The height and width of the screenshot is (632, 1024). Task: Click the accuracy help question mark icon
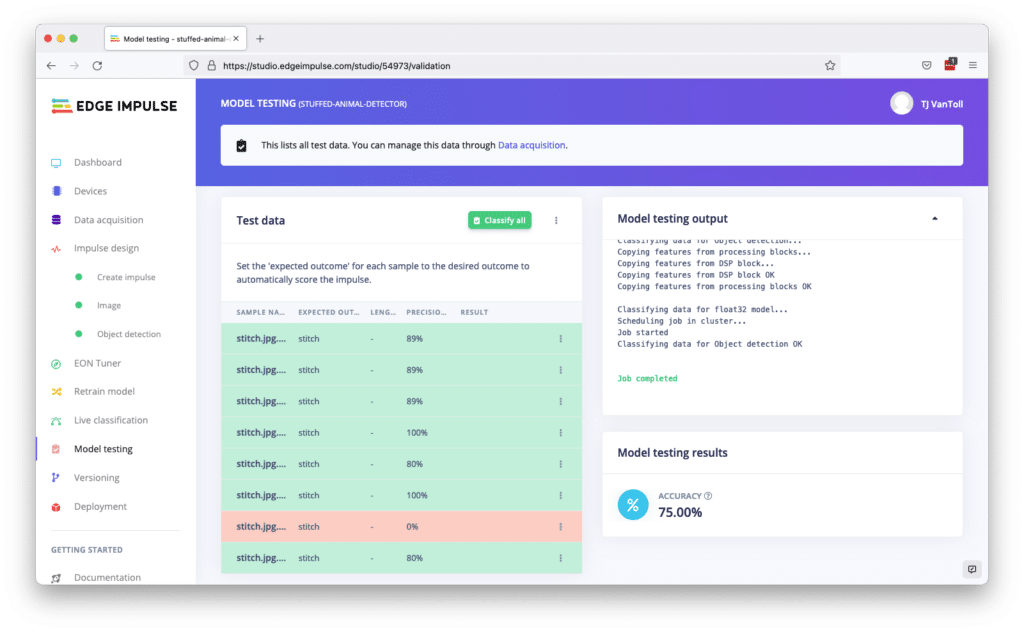pyautogui.click(x=708, y=496)
